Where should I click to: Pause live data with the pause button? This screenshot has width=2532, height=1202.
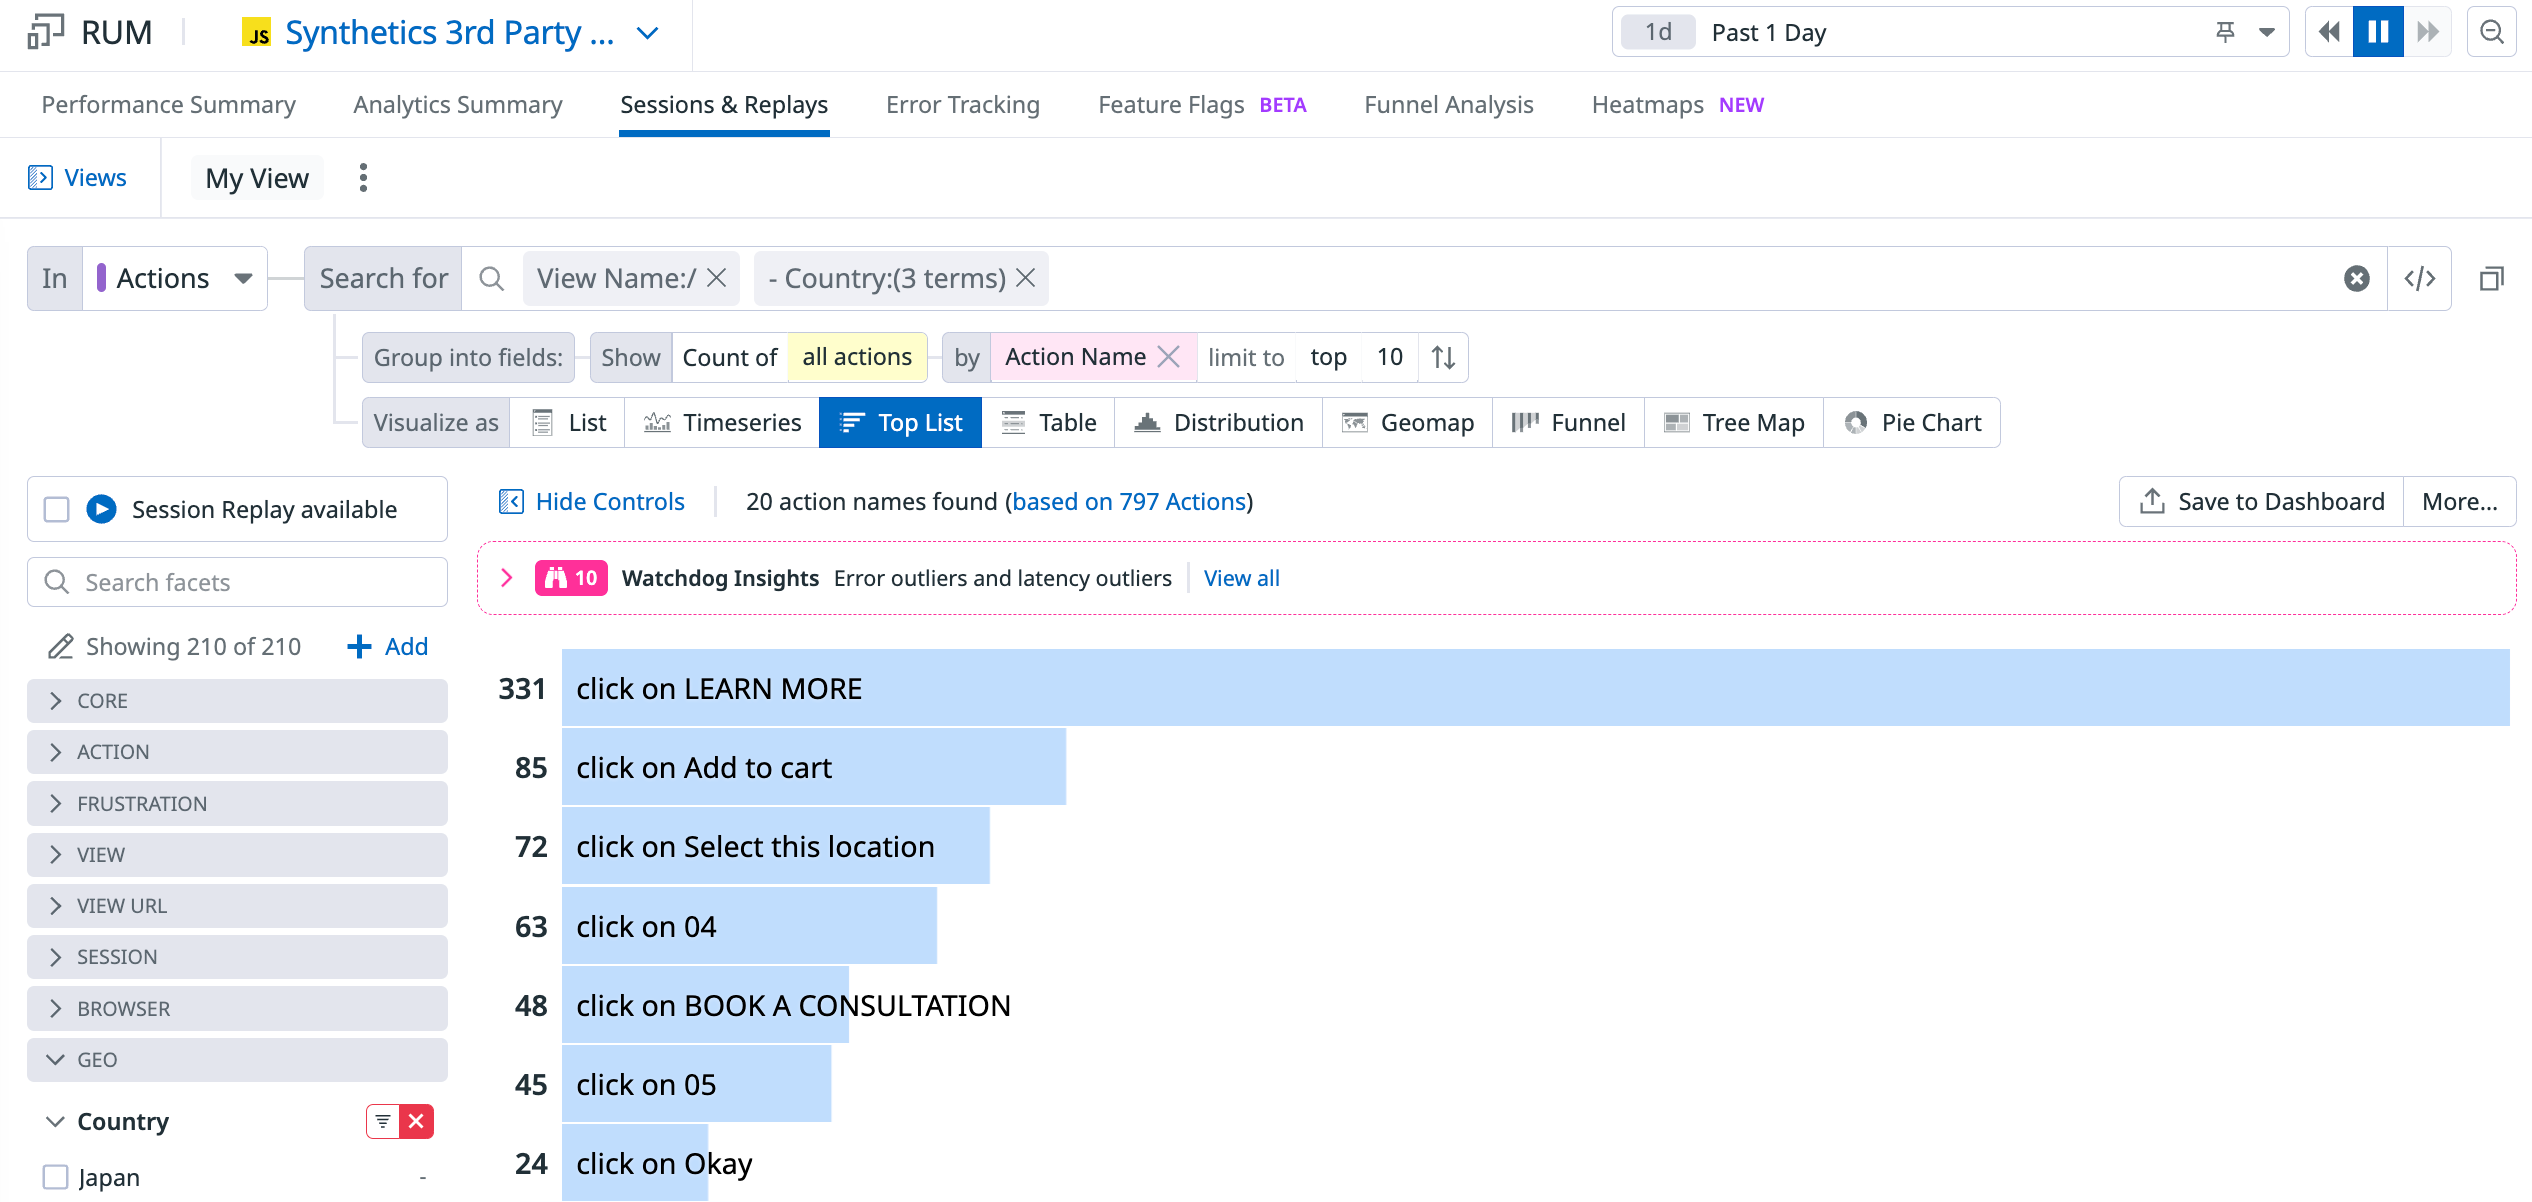(2377, 32)
